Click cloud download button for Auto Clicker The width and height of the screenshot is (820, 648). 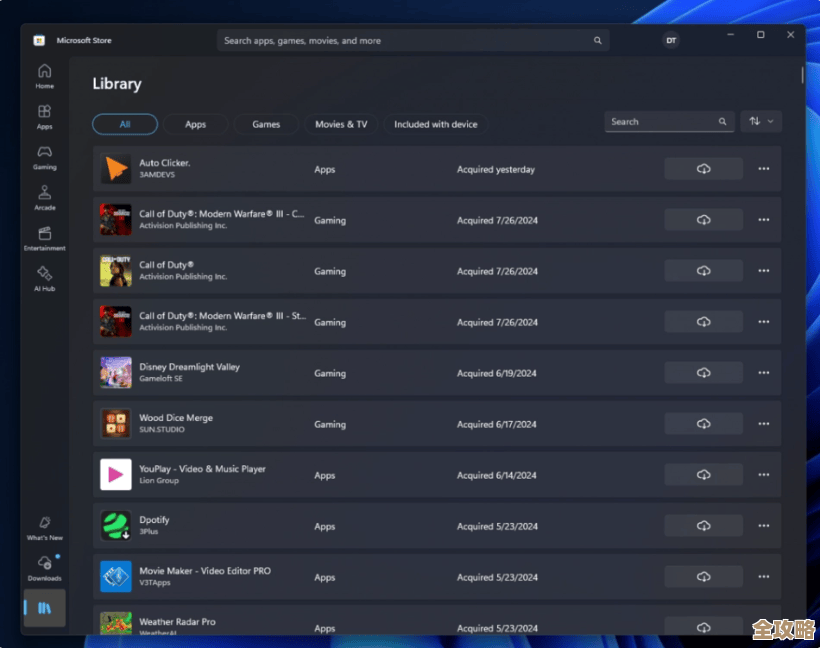[703, 169]
